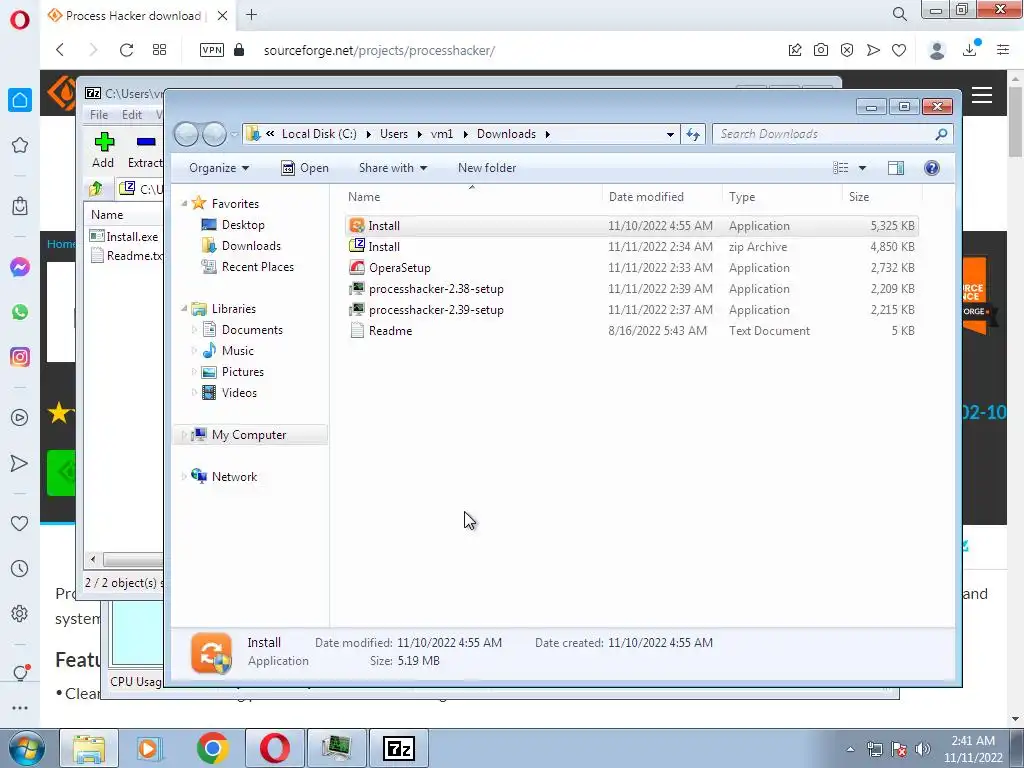The image size is (1024, 768).
Task: Click Opera tab search magnifier
Action: (899, 14)
